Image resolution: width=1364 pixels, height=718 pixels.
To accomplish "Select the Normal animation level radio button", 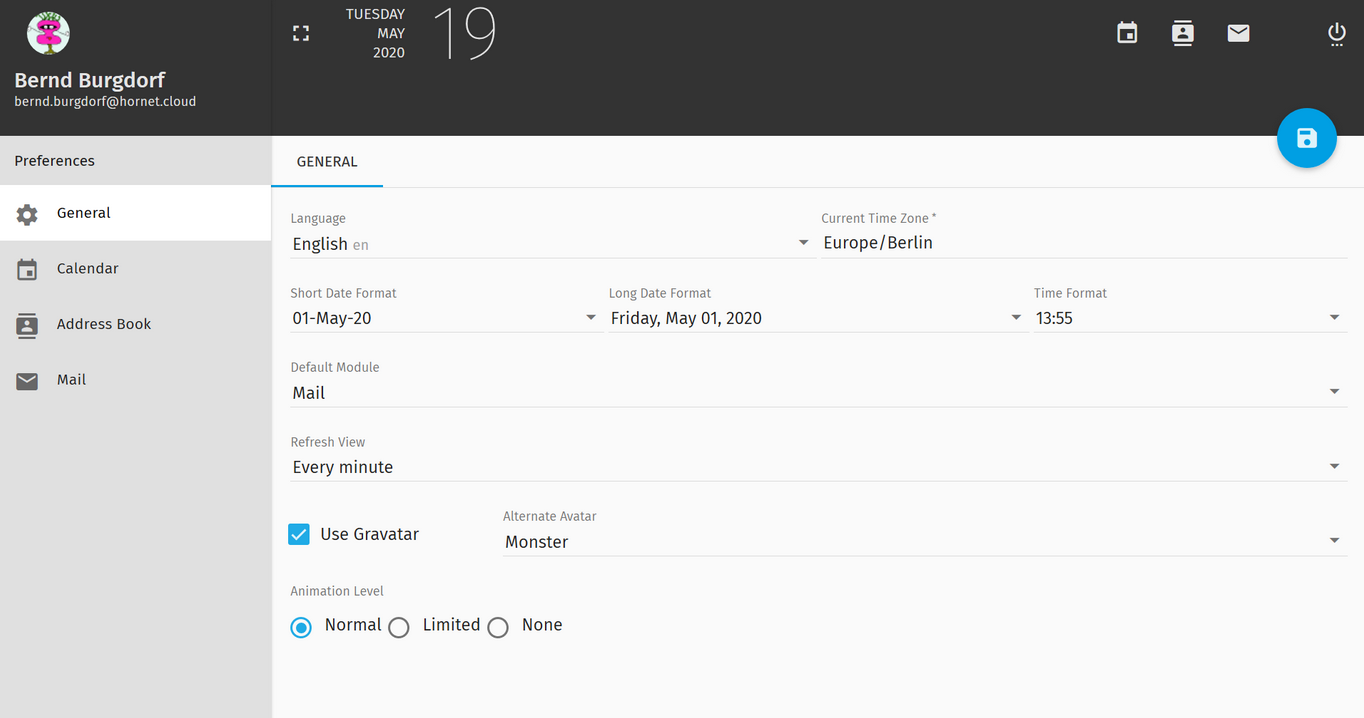I will [x=301, y=627].
